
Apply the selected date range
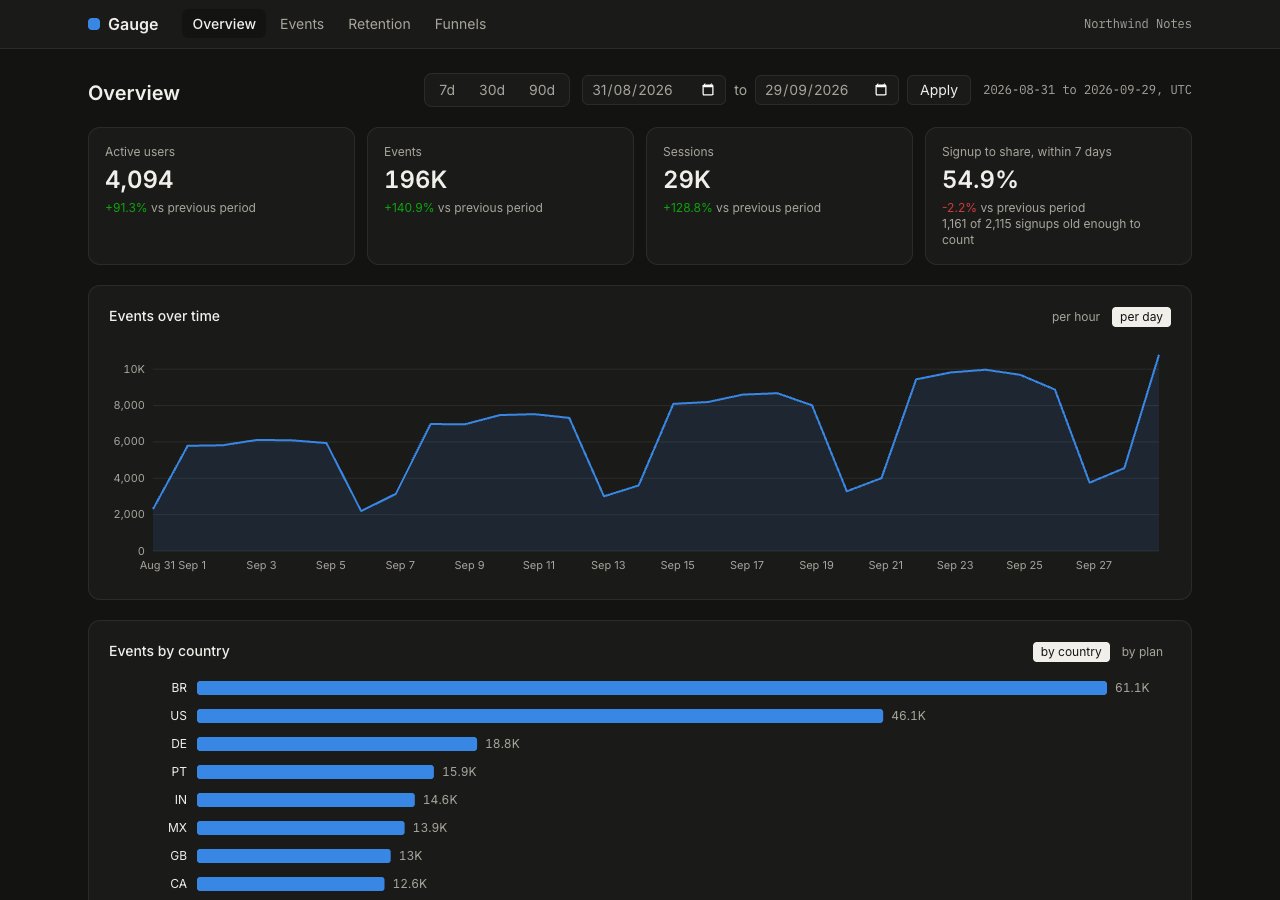point(939,90)
